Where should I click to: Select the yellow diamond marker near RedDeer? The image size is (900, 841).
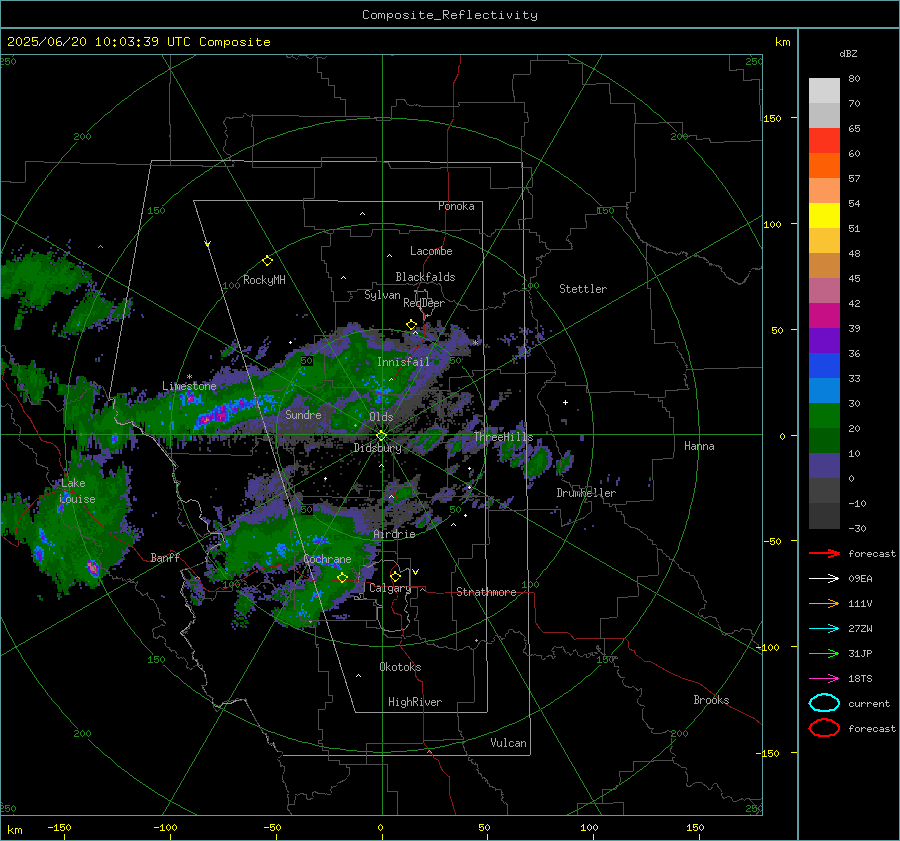(x=411, y=325)
